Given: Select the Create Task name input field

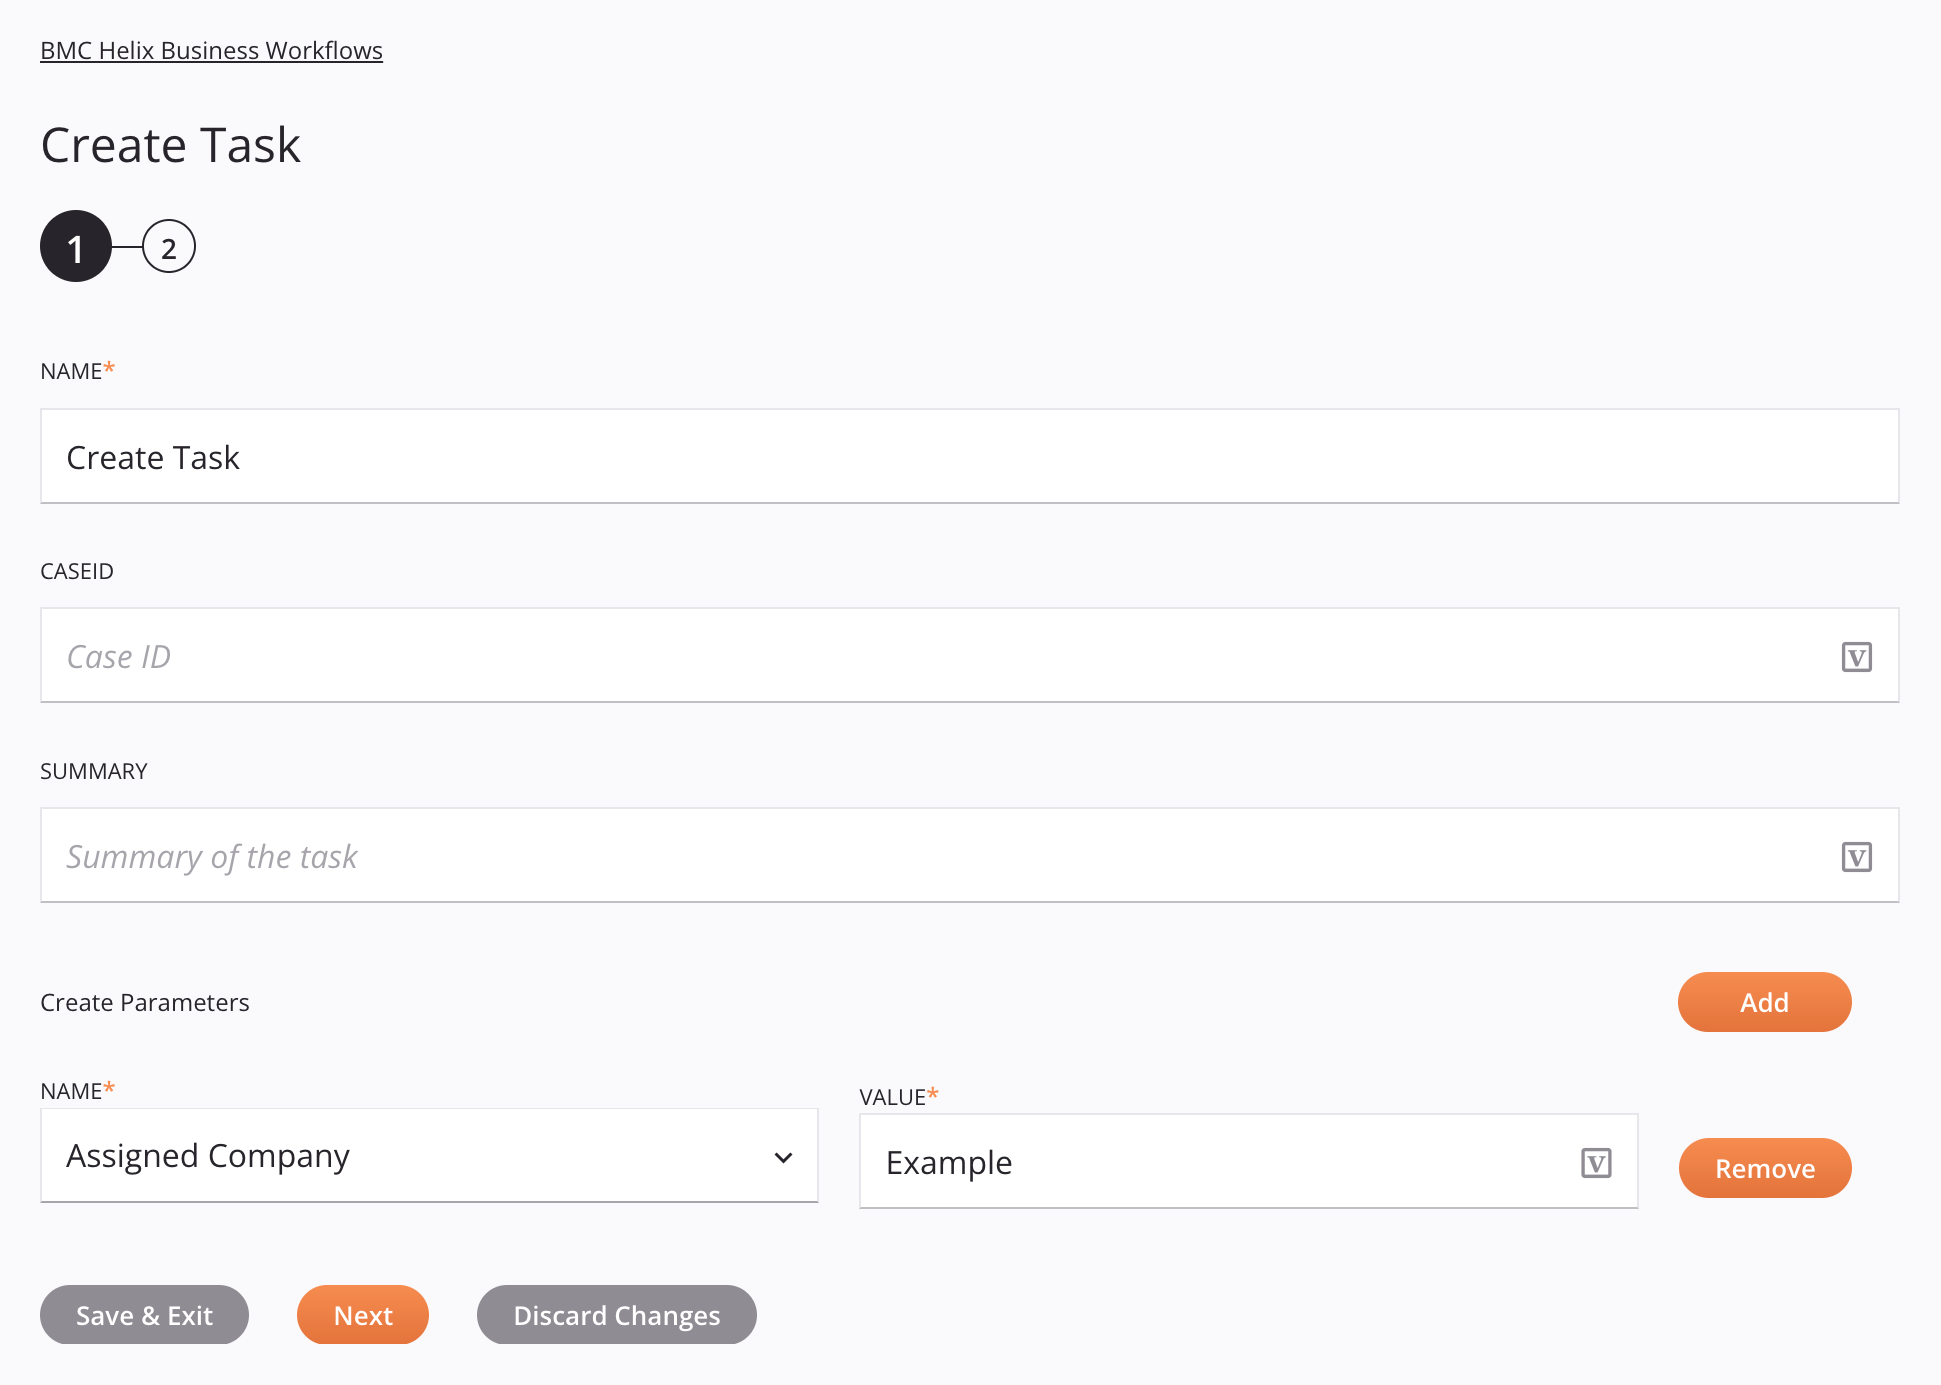Looking at the screenshot, I should click(970, 454).
